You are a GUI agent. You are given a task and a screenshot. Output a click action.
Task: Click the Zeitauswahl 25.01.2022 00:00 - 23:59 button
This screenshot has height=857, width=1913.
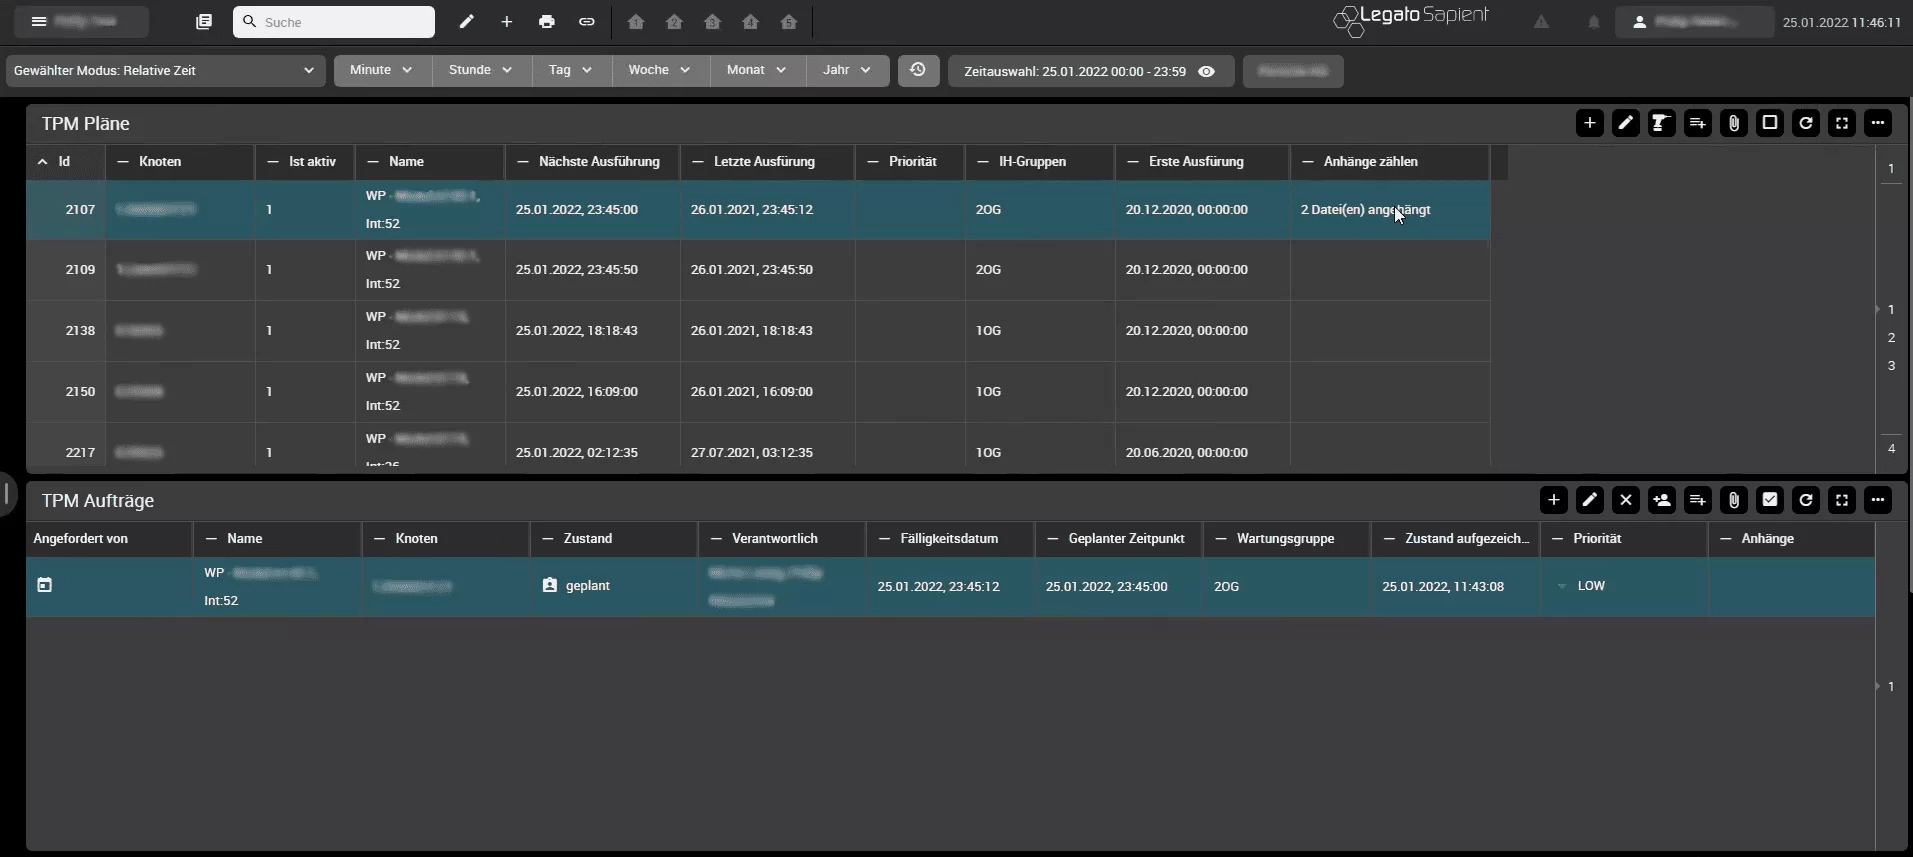[x=1091, y=71]
